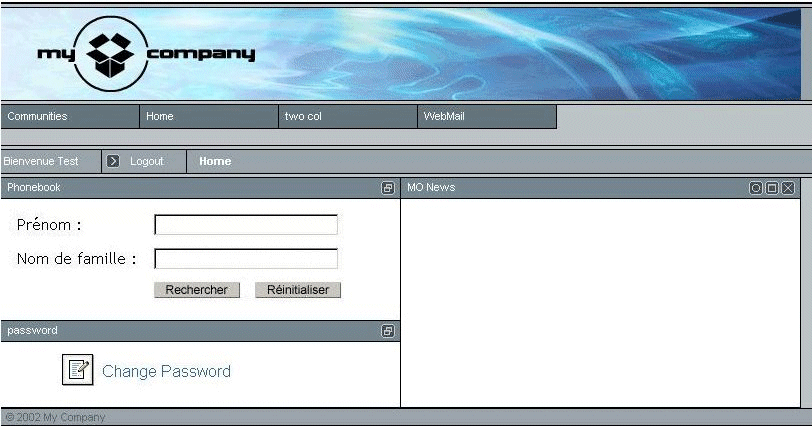Screen dimensions: 812x426
Task: Click the Phonebook portlet title
Action: pos(34,187)
